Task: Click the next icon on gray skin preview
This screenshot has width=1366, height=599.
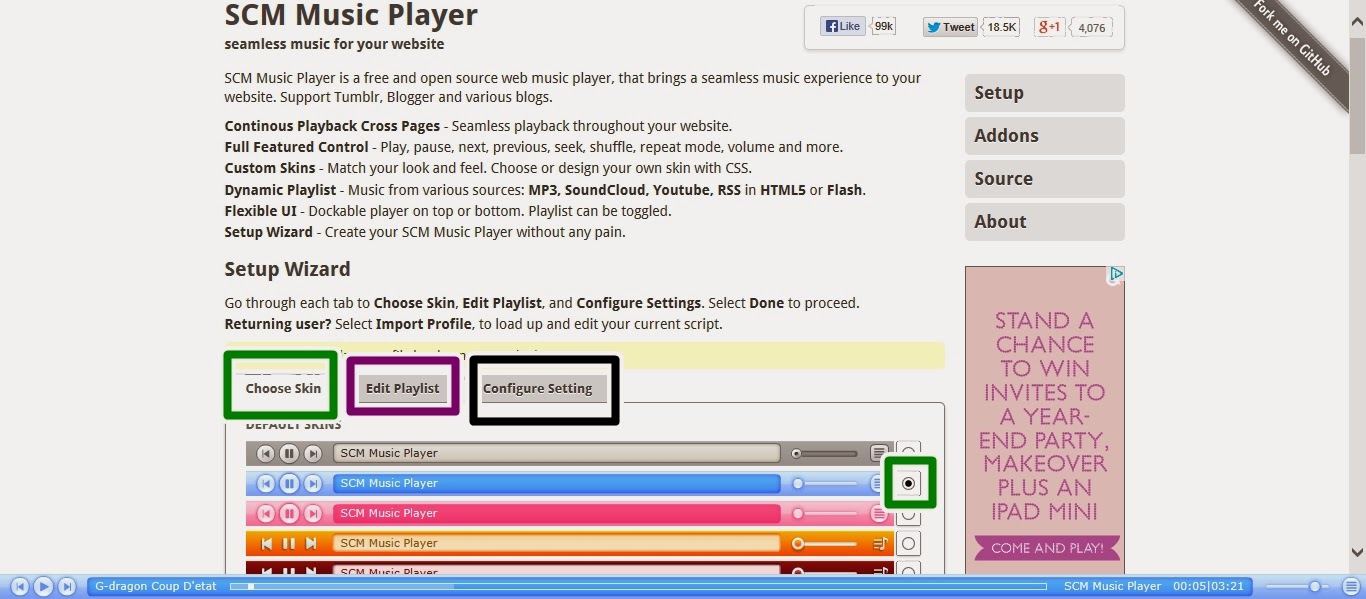Action: click(x=313, y=453)
